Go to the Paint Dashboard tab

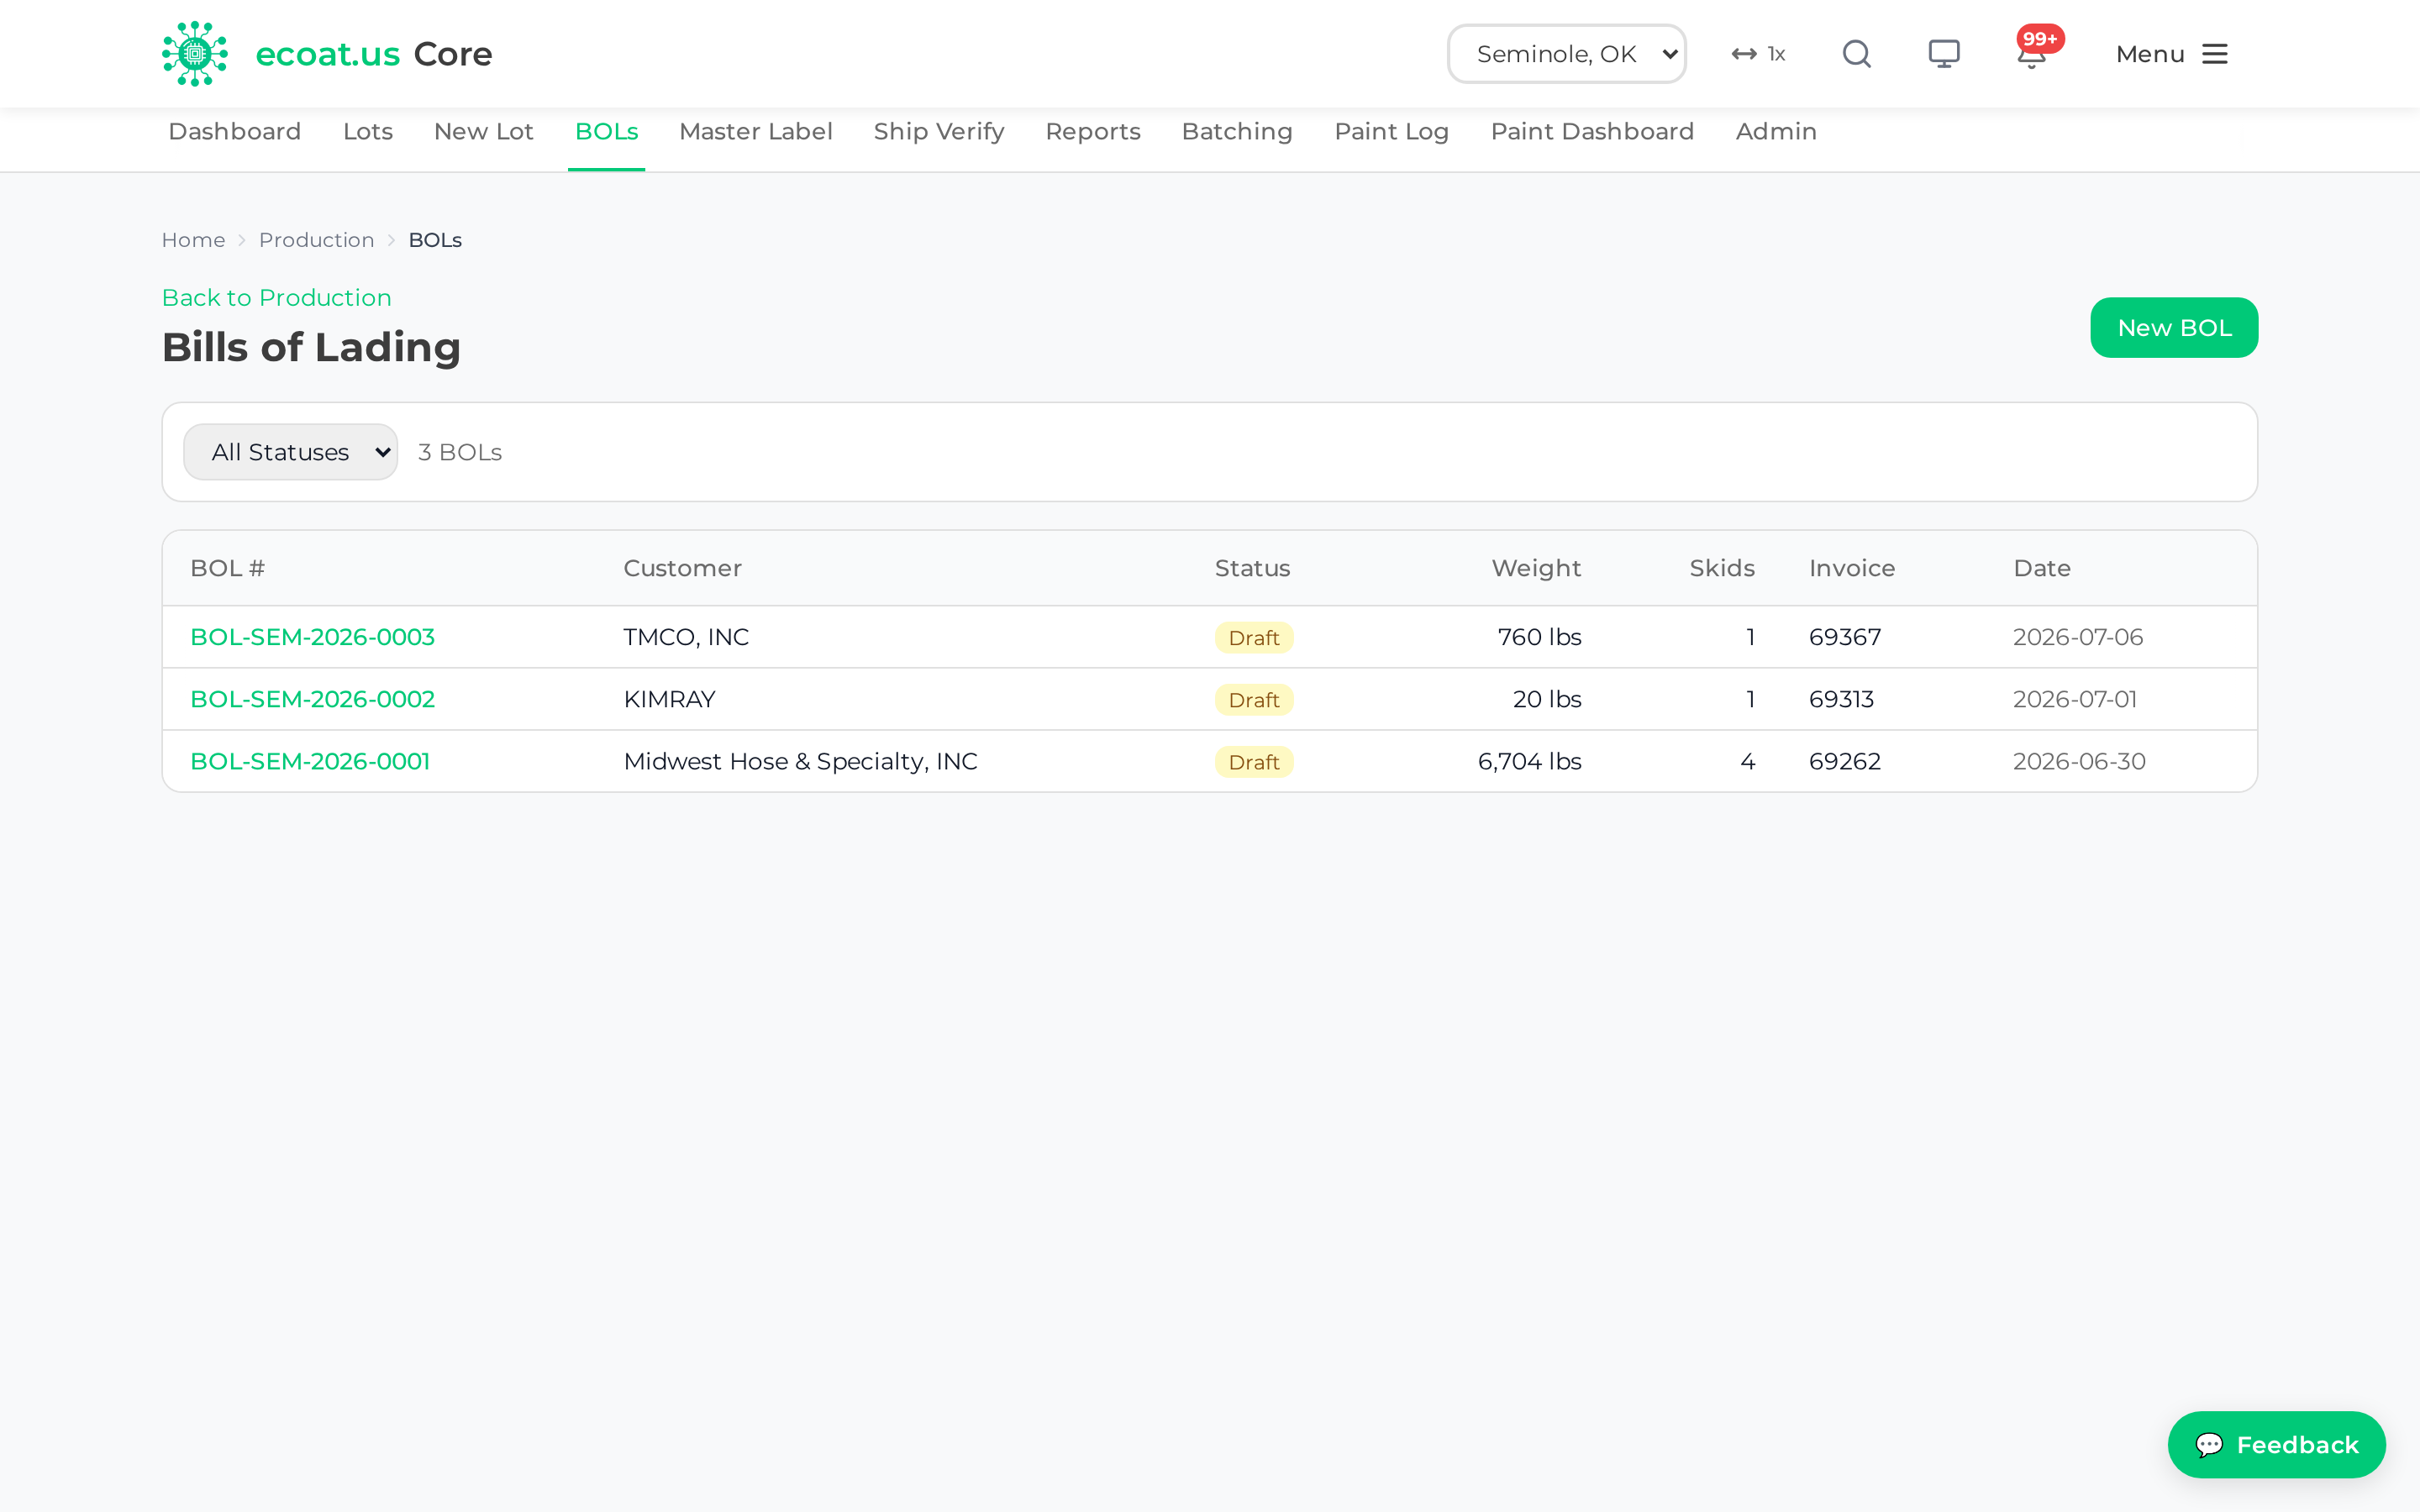[x=1592, y=131]
